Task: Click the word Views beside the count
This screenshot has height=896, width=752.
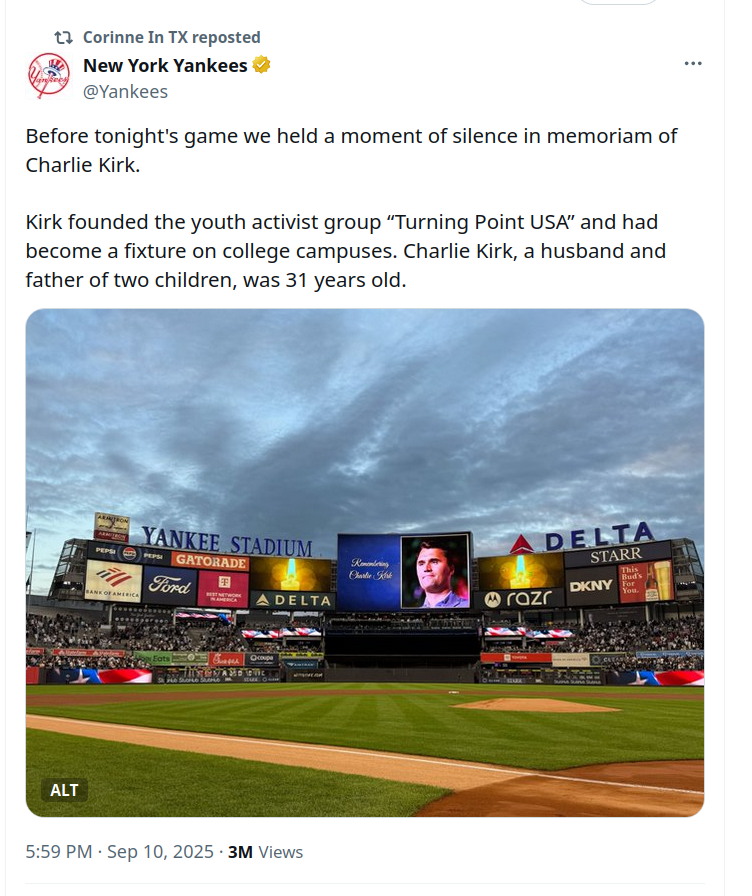Action: (281, 851)
